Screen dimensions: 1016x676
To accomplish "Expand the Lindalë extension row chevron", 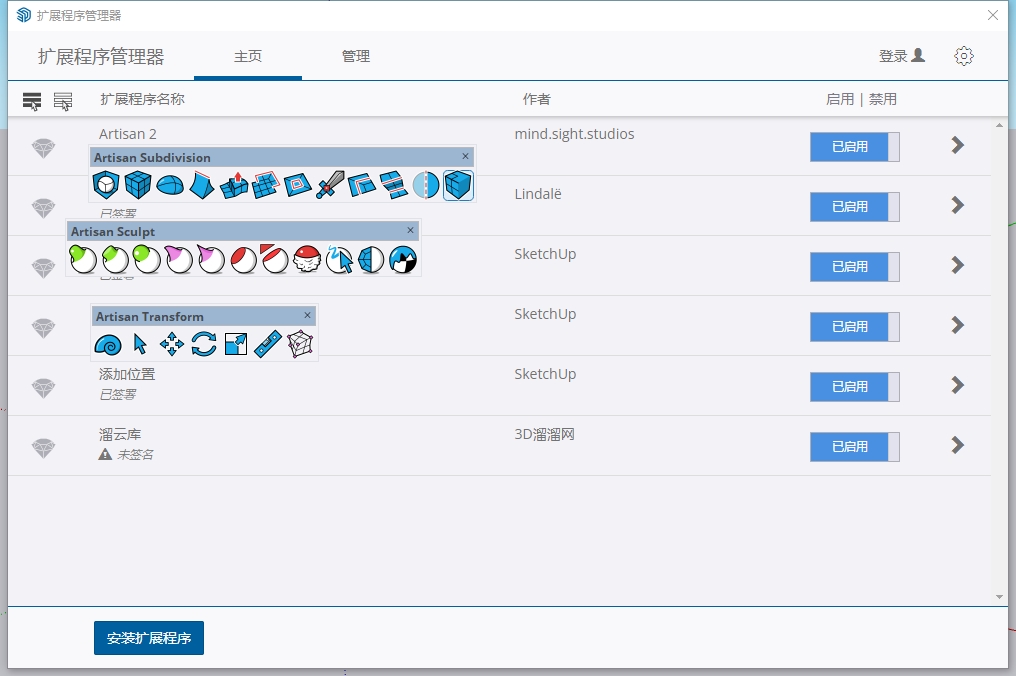I will click(x=958, y=205).
